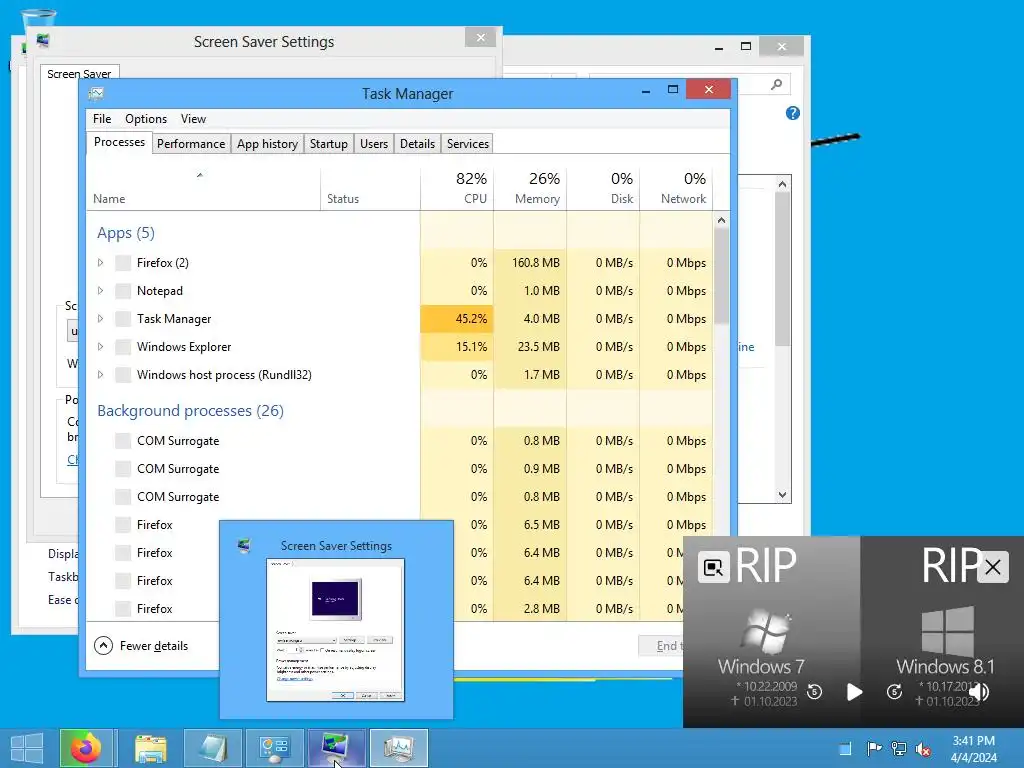
Task: Select Screen Saver tab in settings window
Action: point(79,74)
